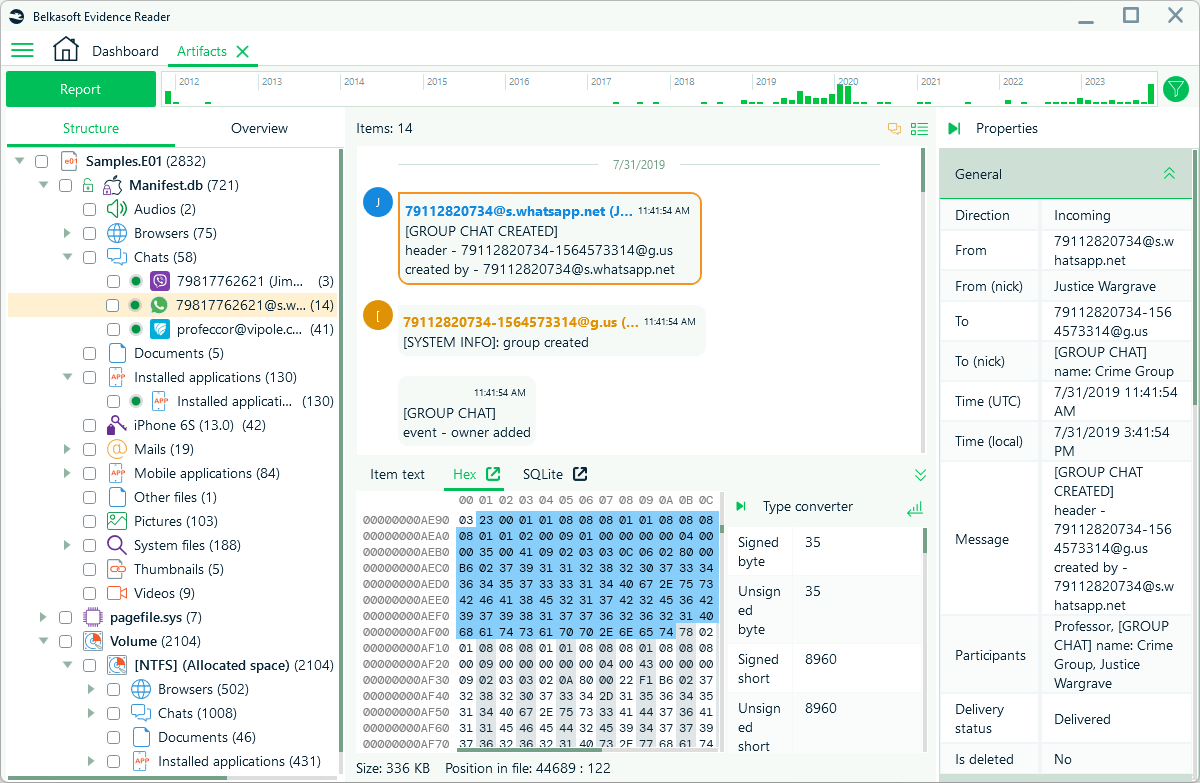Screen dimensions: 1200x783
Task: Open Hex view in external window
Action: [x=492, y=474]
